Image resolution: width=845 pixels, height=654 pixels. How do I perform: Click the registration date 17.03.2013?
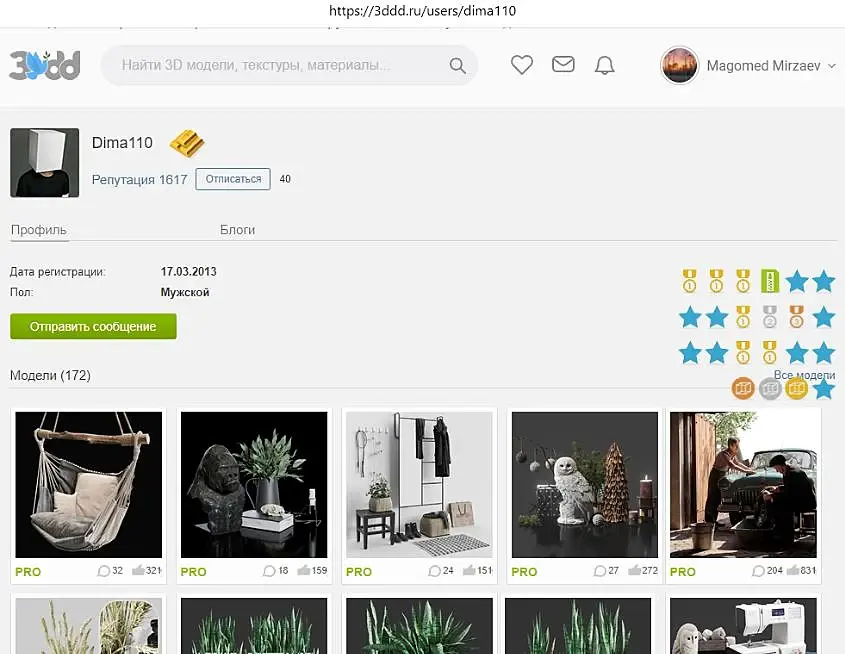coord(189,272)
